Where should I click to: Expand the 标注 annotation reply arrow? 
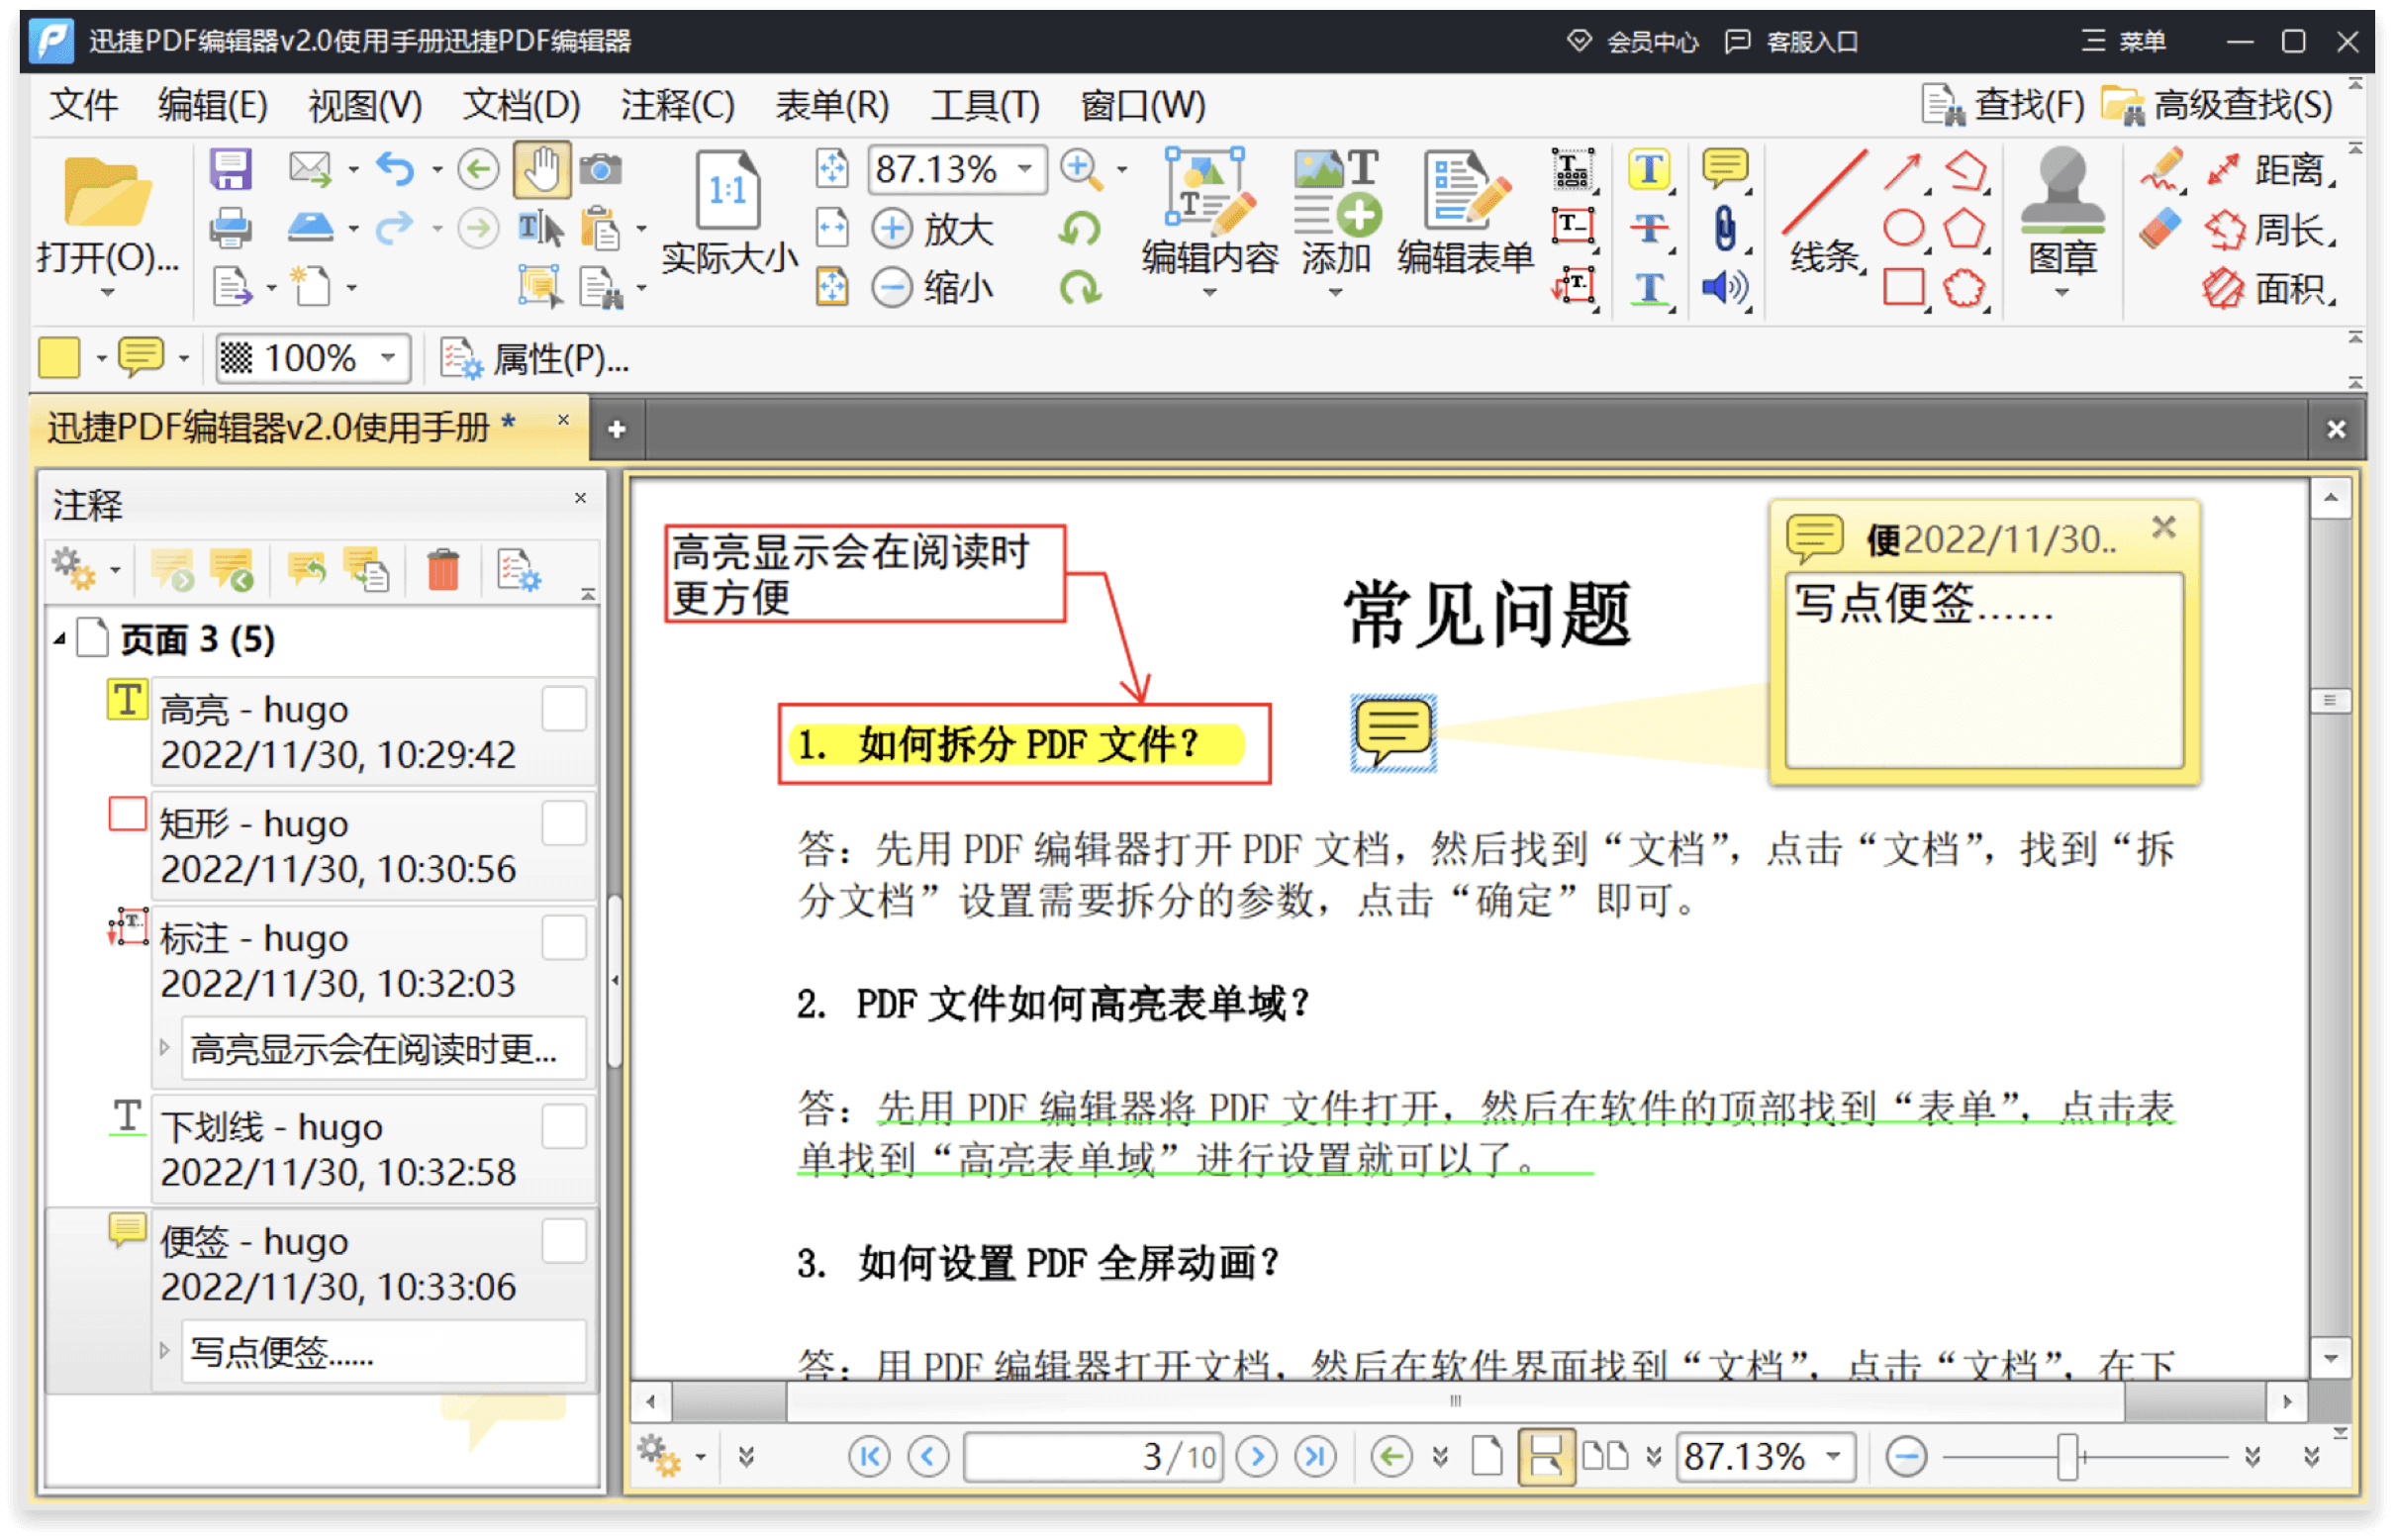pos(163,1048)
